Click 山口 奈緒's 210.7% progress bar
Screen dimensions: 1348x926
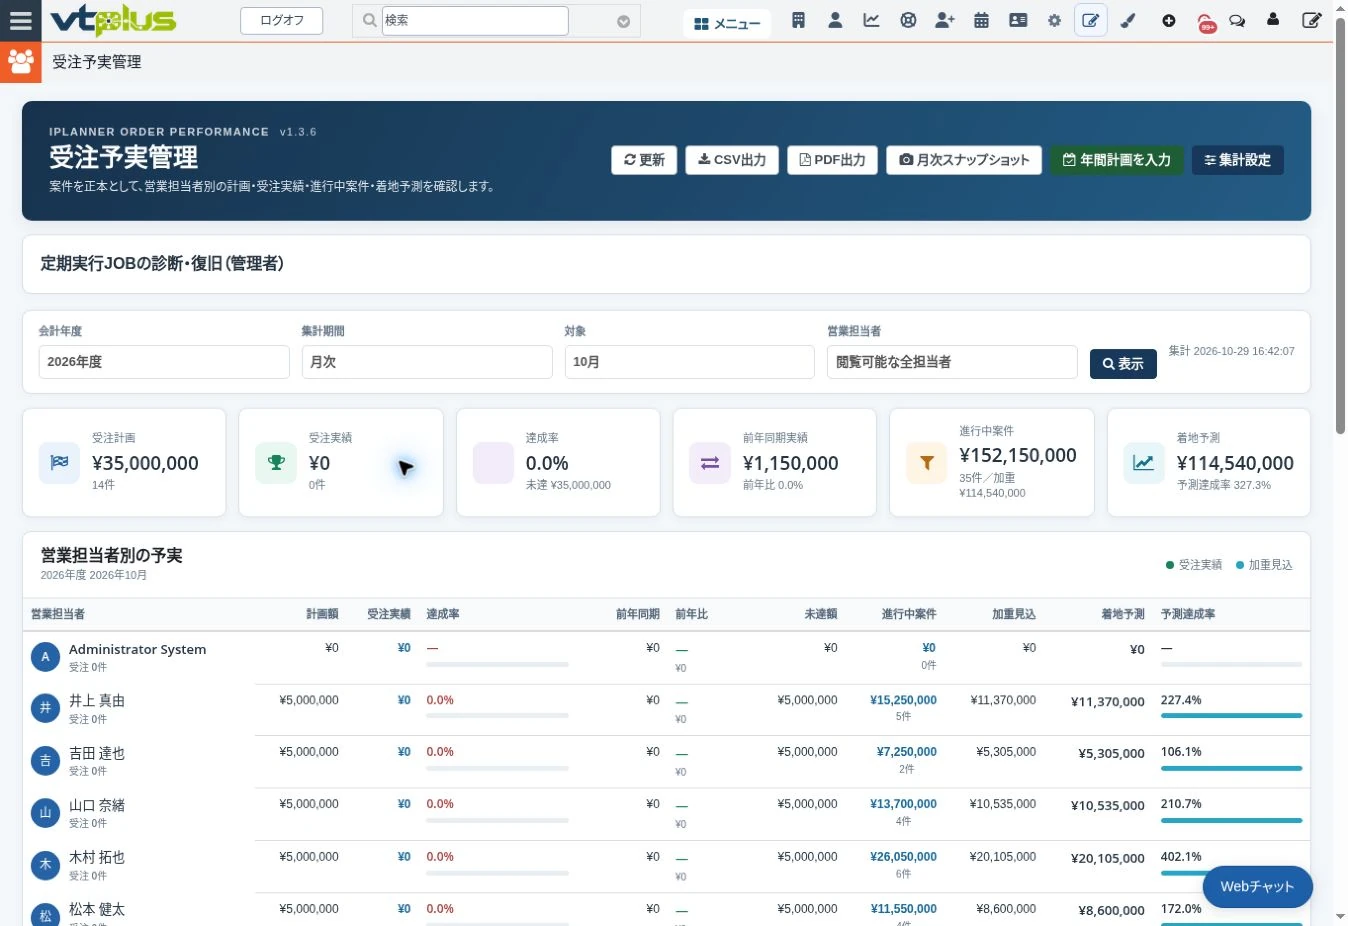coord(1231,820)
